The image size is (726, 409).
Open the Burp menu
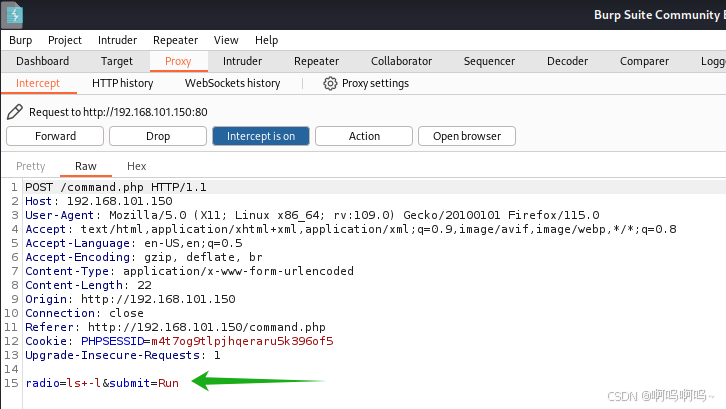click(21, 40)
